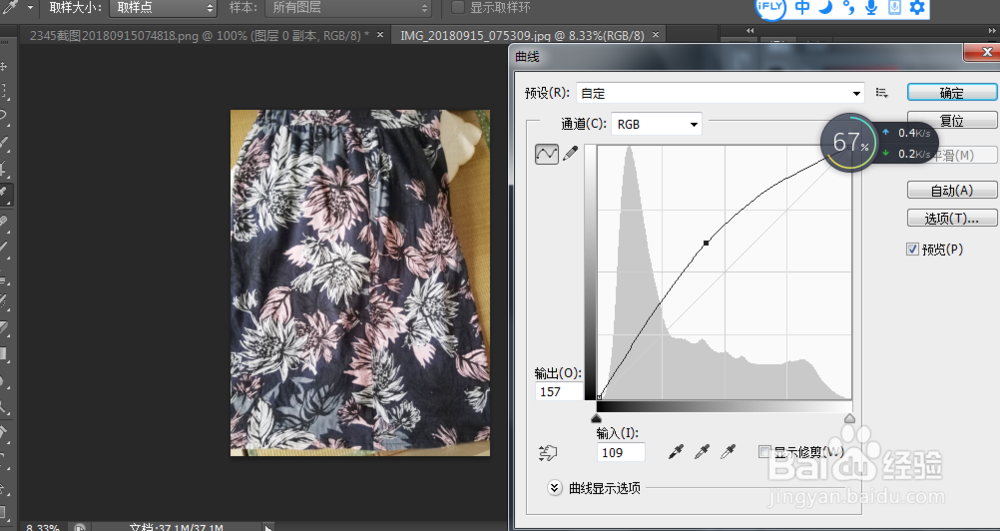Open the 通道(C) RGB channel dropdown
Screen dimensions: 1000x531
point(656,124)
